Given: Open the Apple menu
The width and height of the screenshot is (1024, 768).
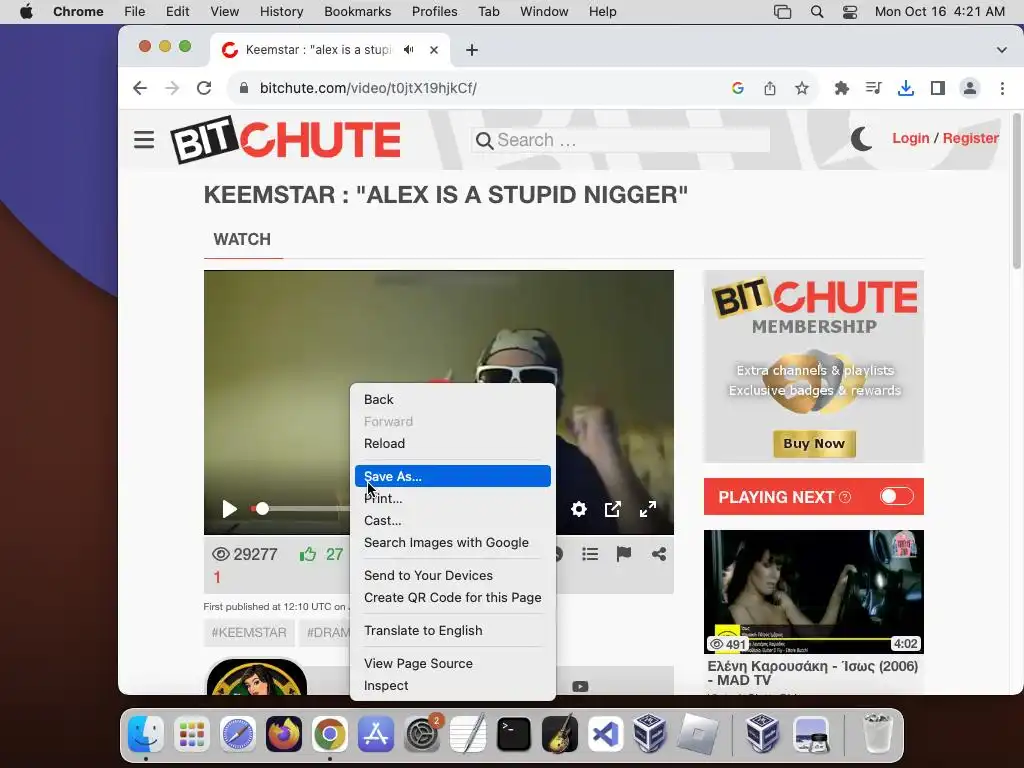Looking at the screenshot, I should 26,12.
